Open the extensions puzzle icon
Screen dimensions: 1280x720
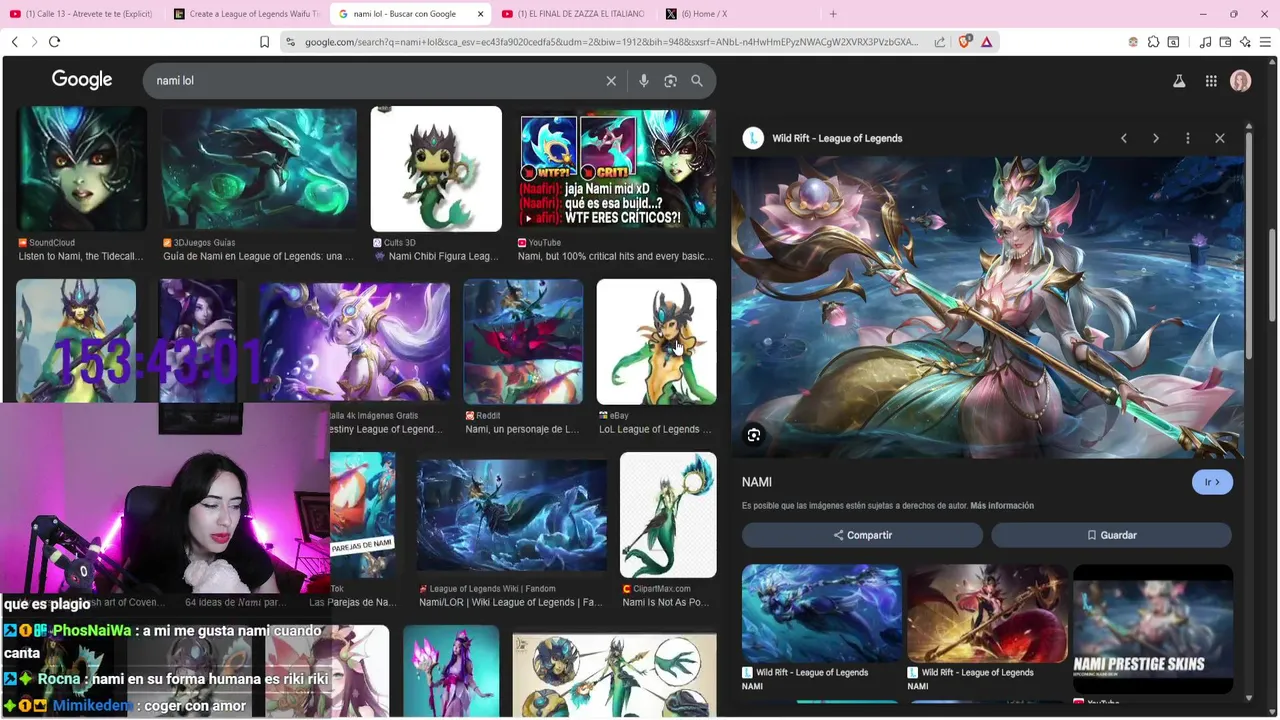(1153, 42)
